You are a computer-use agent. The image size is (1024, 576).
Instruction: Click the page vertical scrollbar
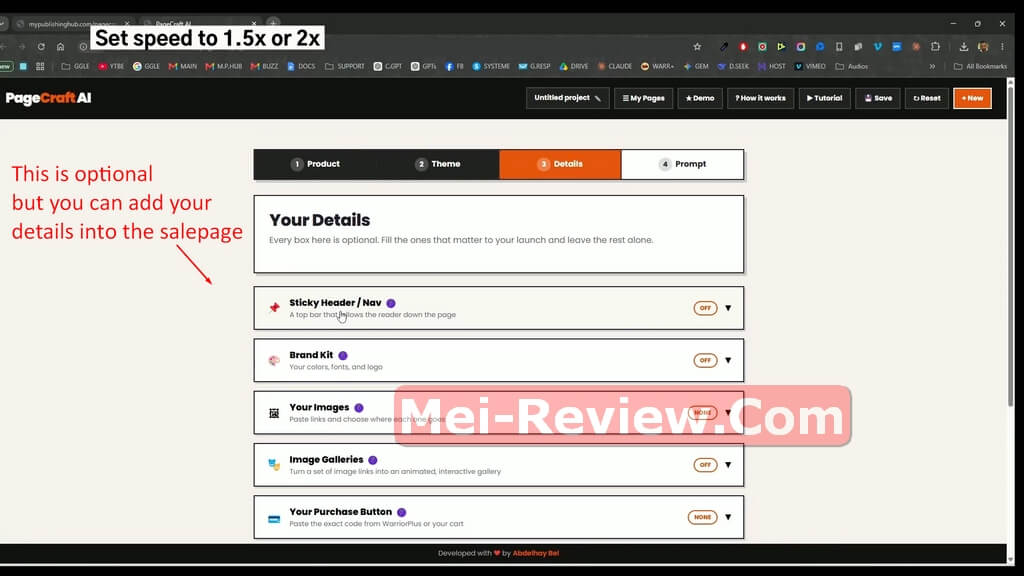(x=1010, y=248)
